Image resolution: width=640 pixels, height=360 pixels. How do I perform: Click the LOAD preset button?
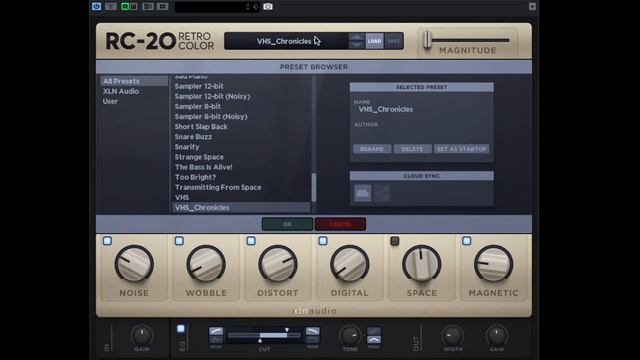pos(374,41)
